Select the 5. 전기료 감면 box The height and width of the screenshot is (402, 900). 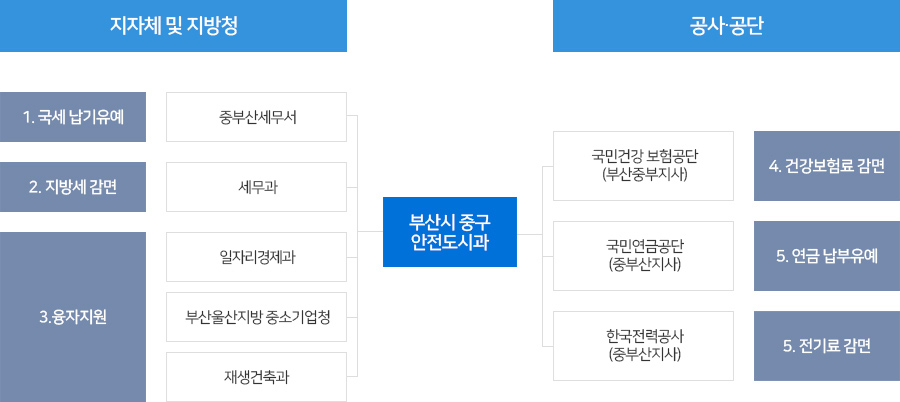click(x=827, y=346)
